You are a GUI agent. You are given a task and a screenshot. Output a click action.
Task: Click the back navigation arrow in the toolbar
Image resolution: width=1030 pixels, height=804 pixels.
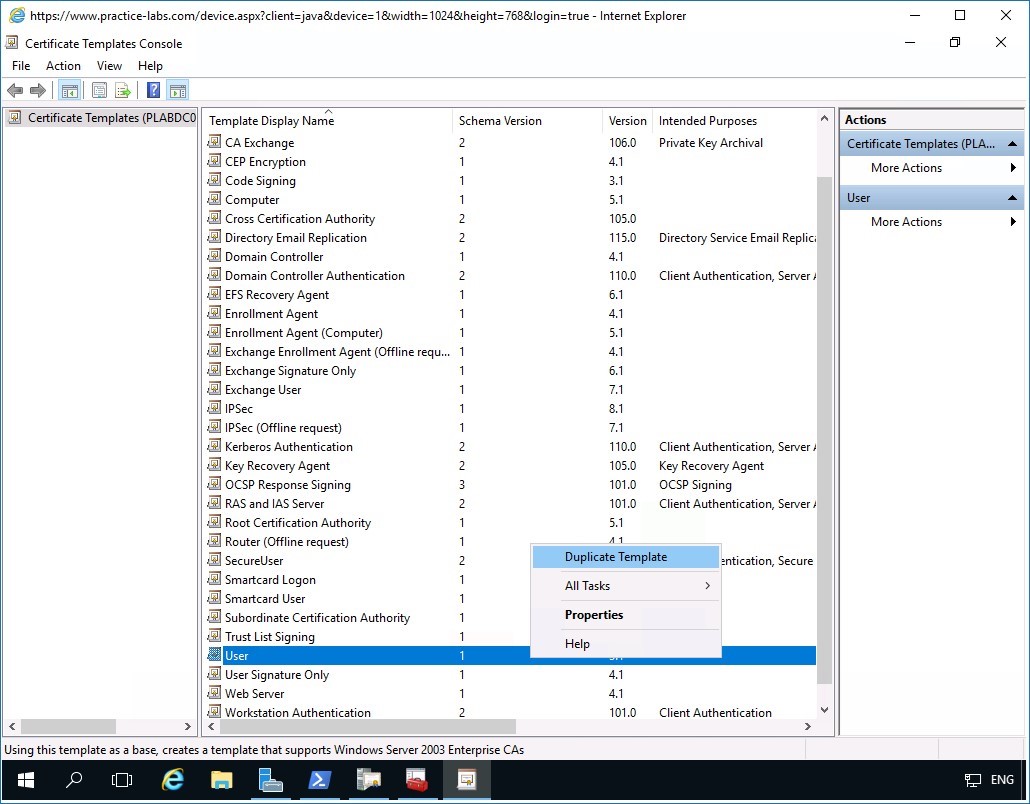point(15,90)
